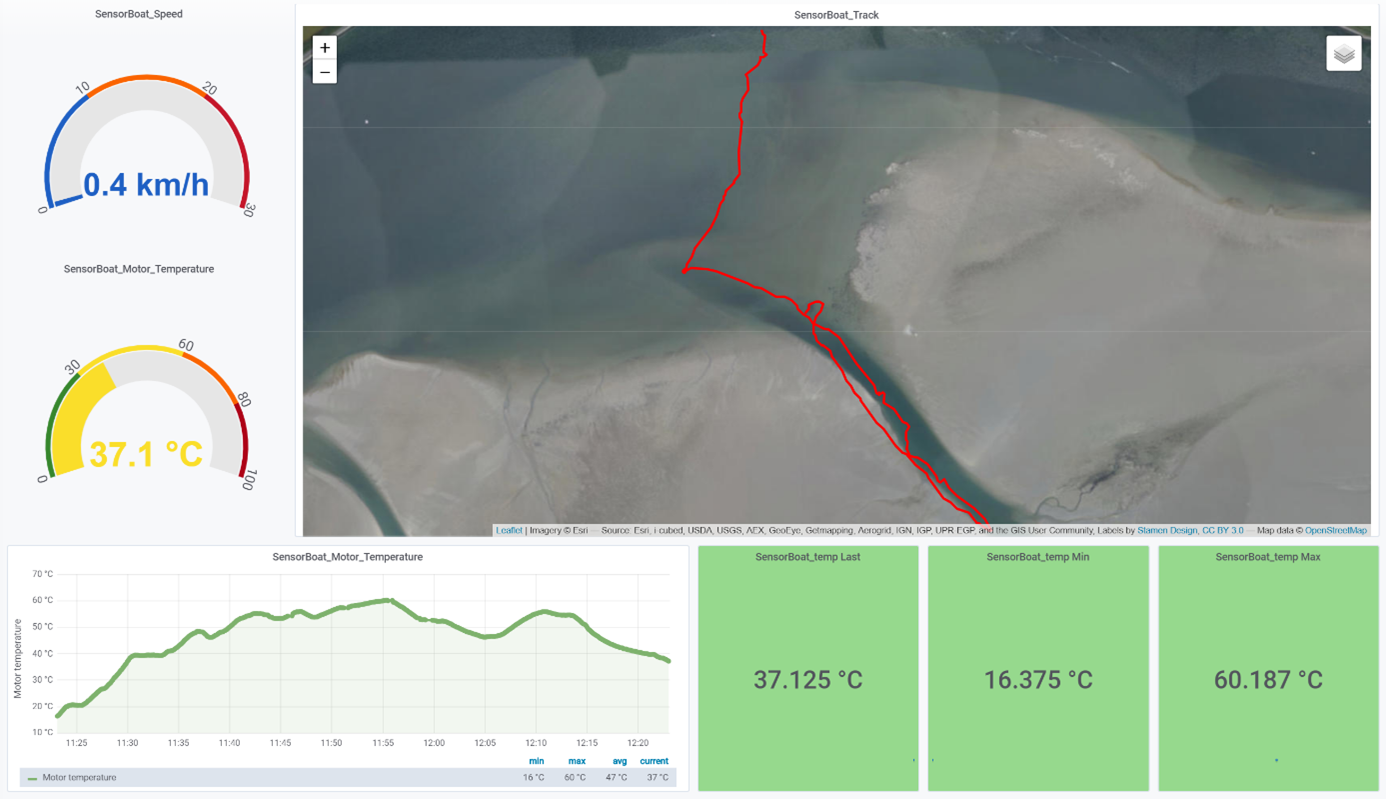Expand the SensorBoat_Track panel title menu
Screen dimensions: 1386x799
click(836, 15)
